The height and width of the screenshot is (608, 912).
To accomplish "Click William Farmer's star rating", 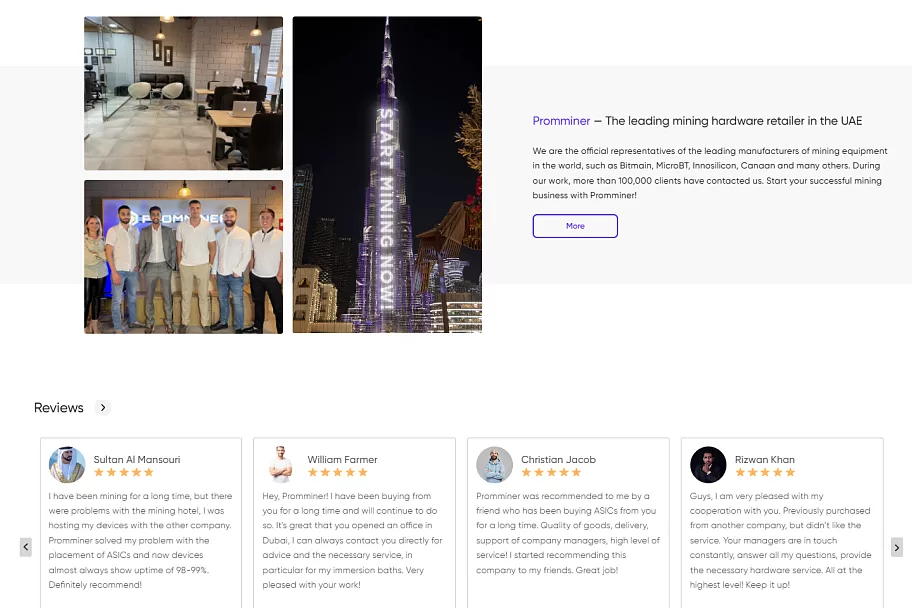I will coord(337,472).
